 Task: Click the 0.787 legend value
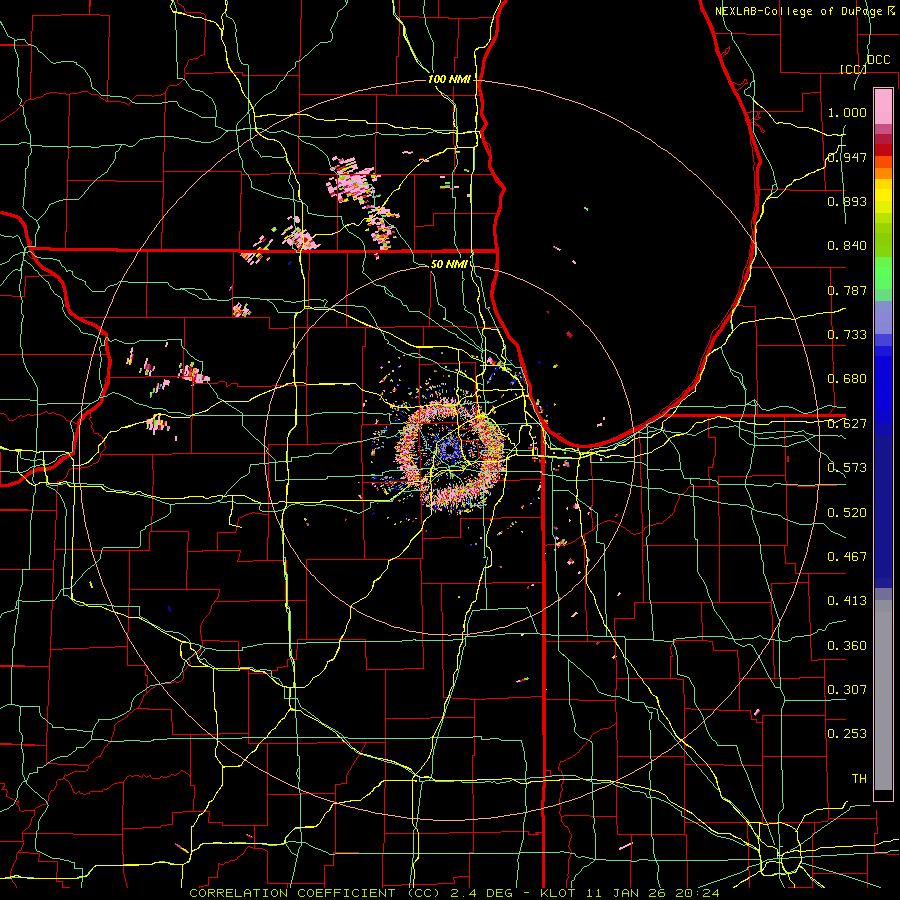(847, 290)
